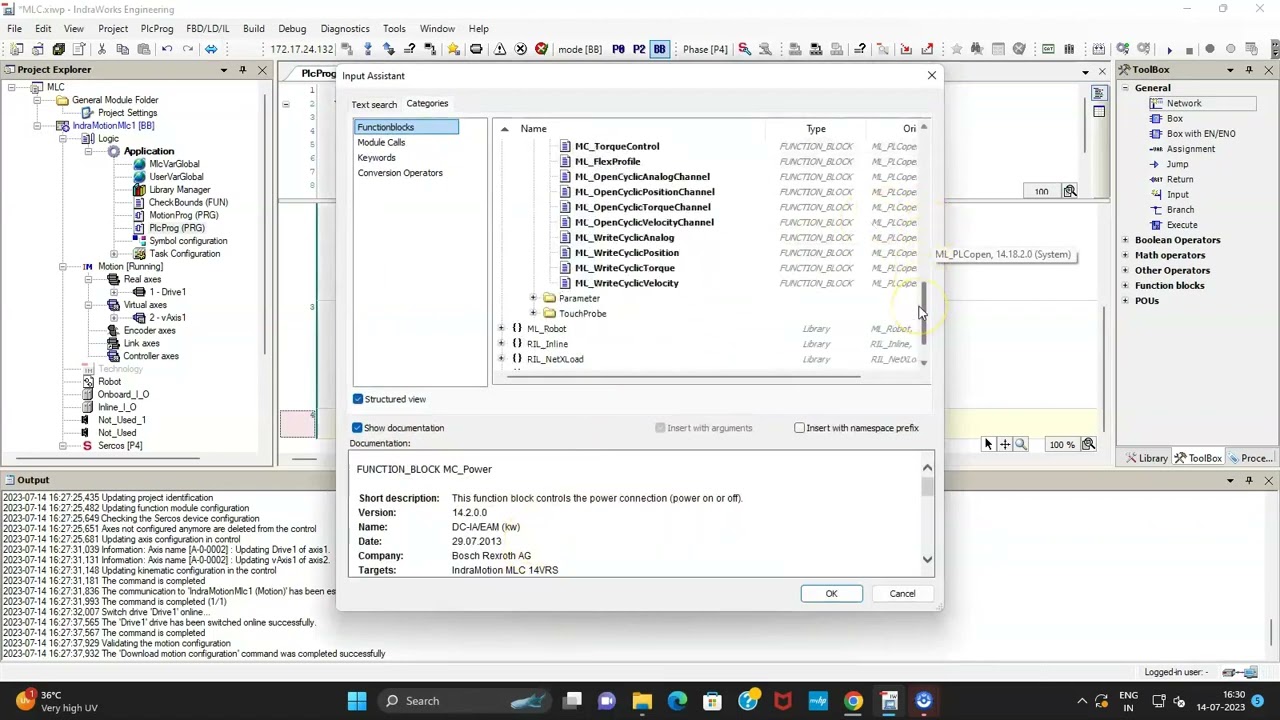Click the binoculars find icon
Viewport: 1280px width, 720px height.
(x=976, y=49)
